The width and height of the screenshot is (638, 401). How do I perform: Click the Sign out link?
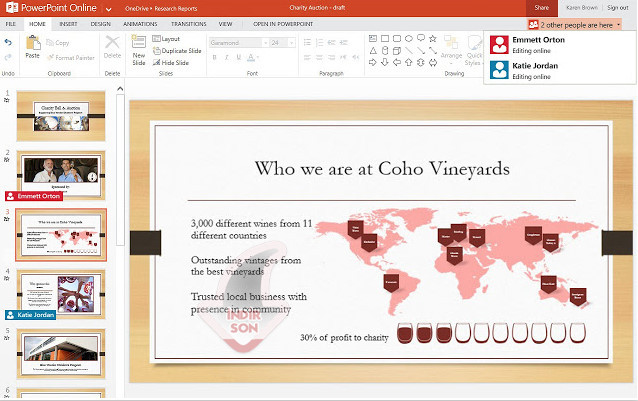[618, 8]
